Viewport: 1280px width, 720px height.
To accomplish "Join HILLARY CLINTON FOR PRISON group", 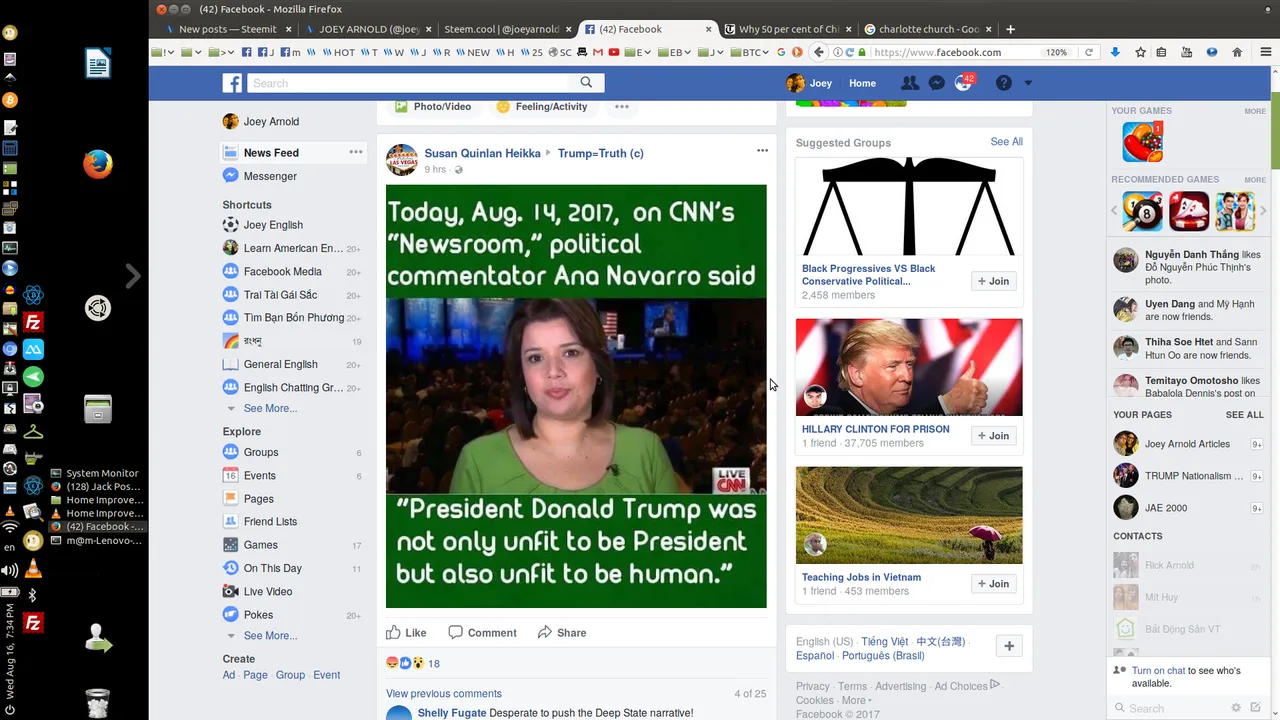I will tap(994, 435).
